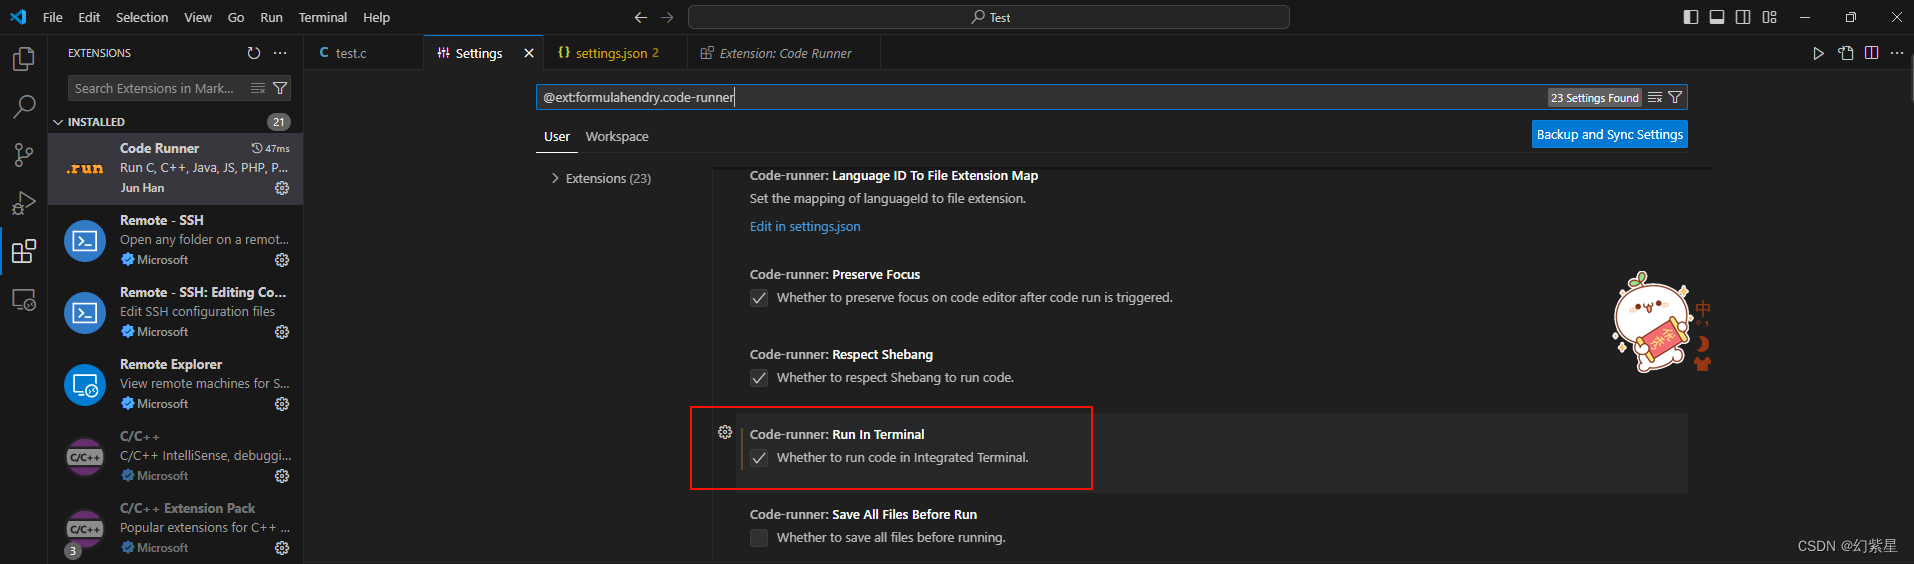
Task: Open the Run menu
Action: coord(271,17)
